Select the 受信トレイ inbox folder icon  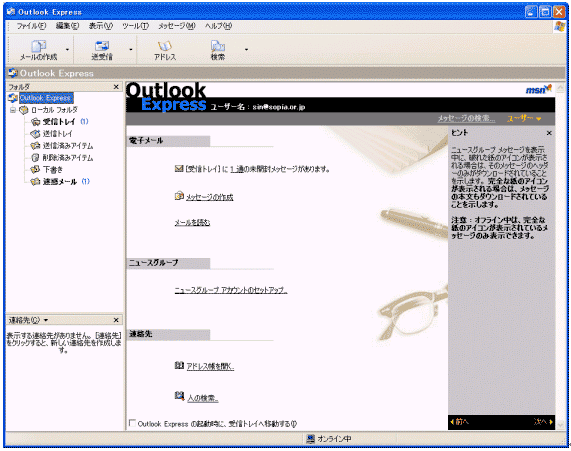(35, 122)
